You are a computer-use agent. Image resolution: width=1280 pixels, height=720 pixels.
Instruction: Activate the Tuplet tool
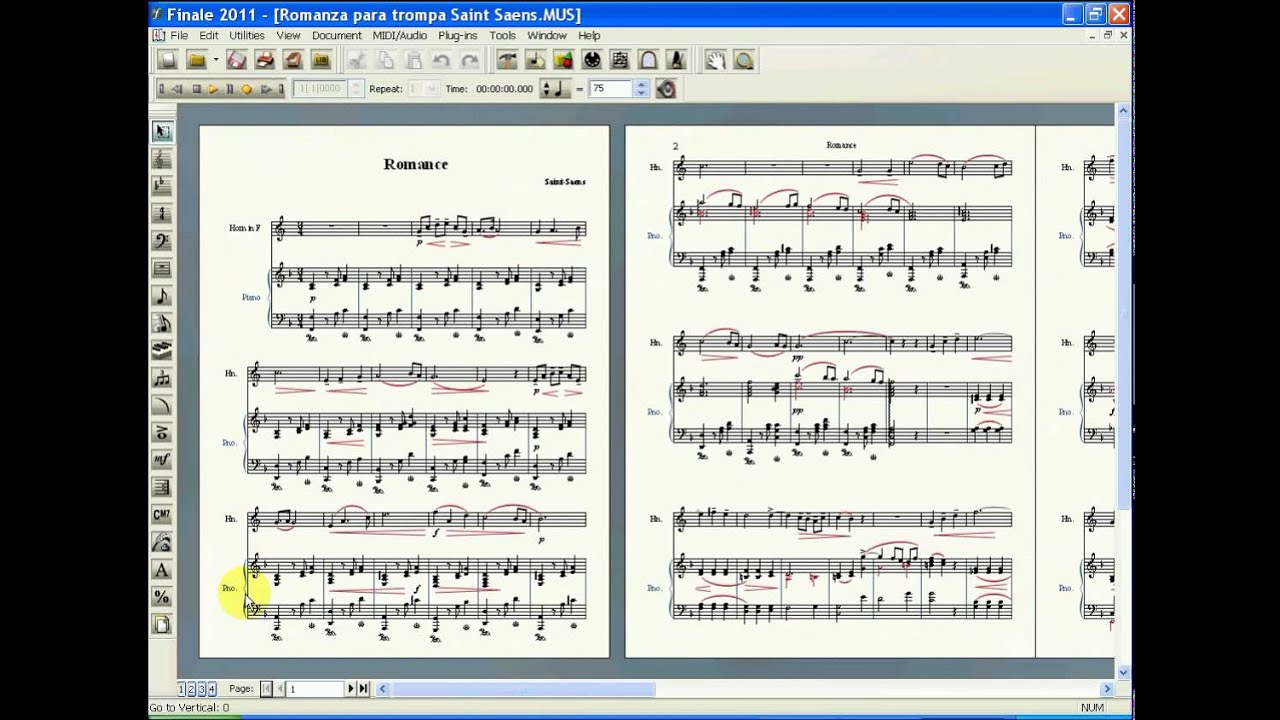click(x=161, y=378)
